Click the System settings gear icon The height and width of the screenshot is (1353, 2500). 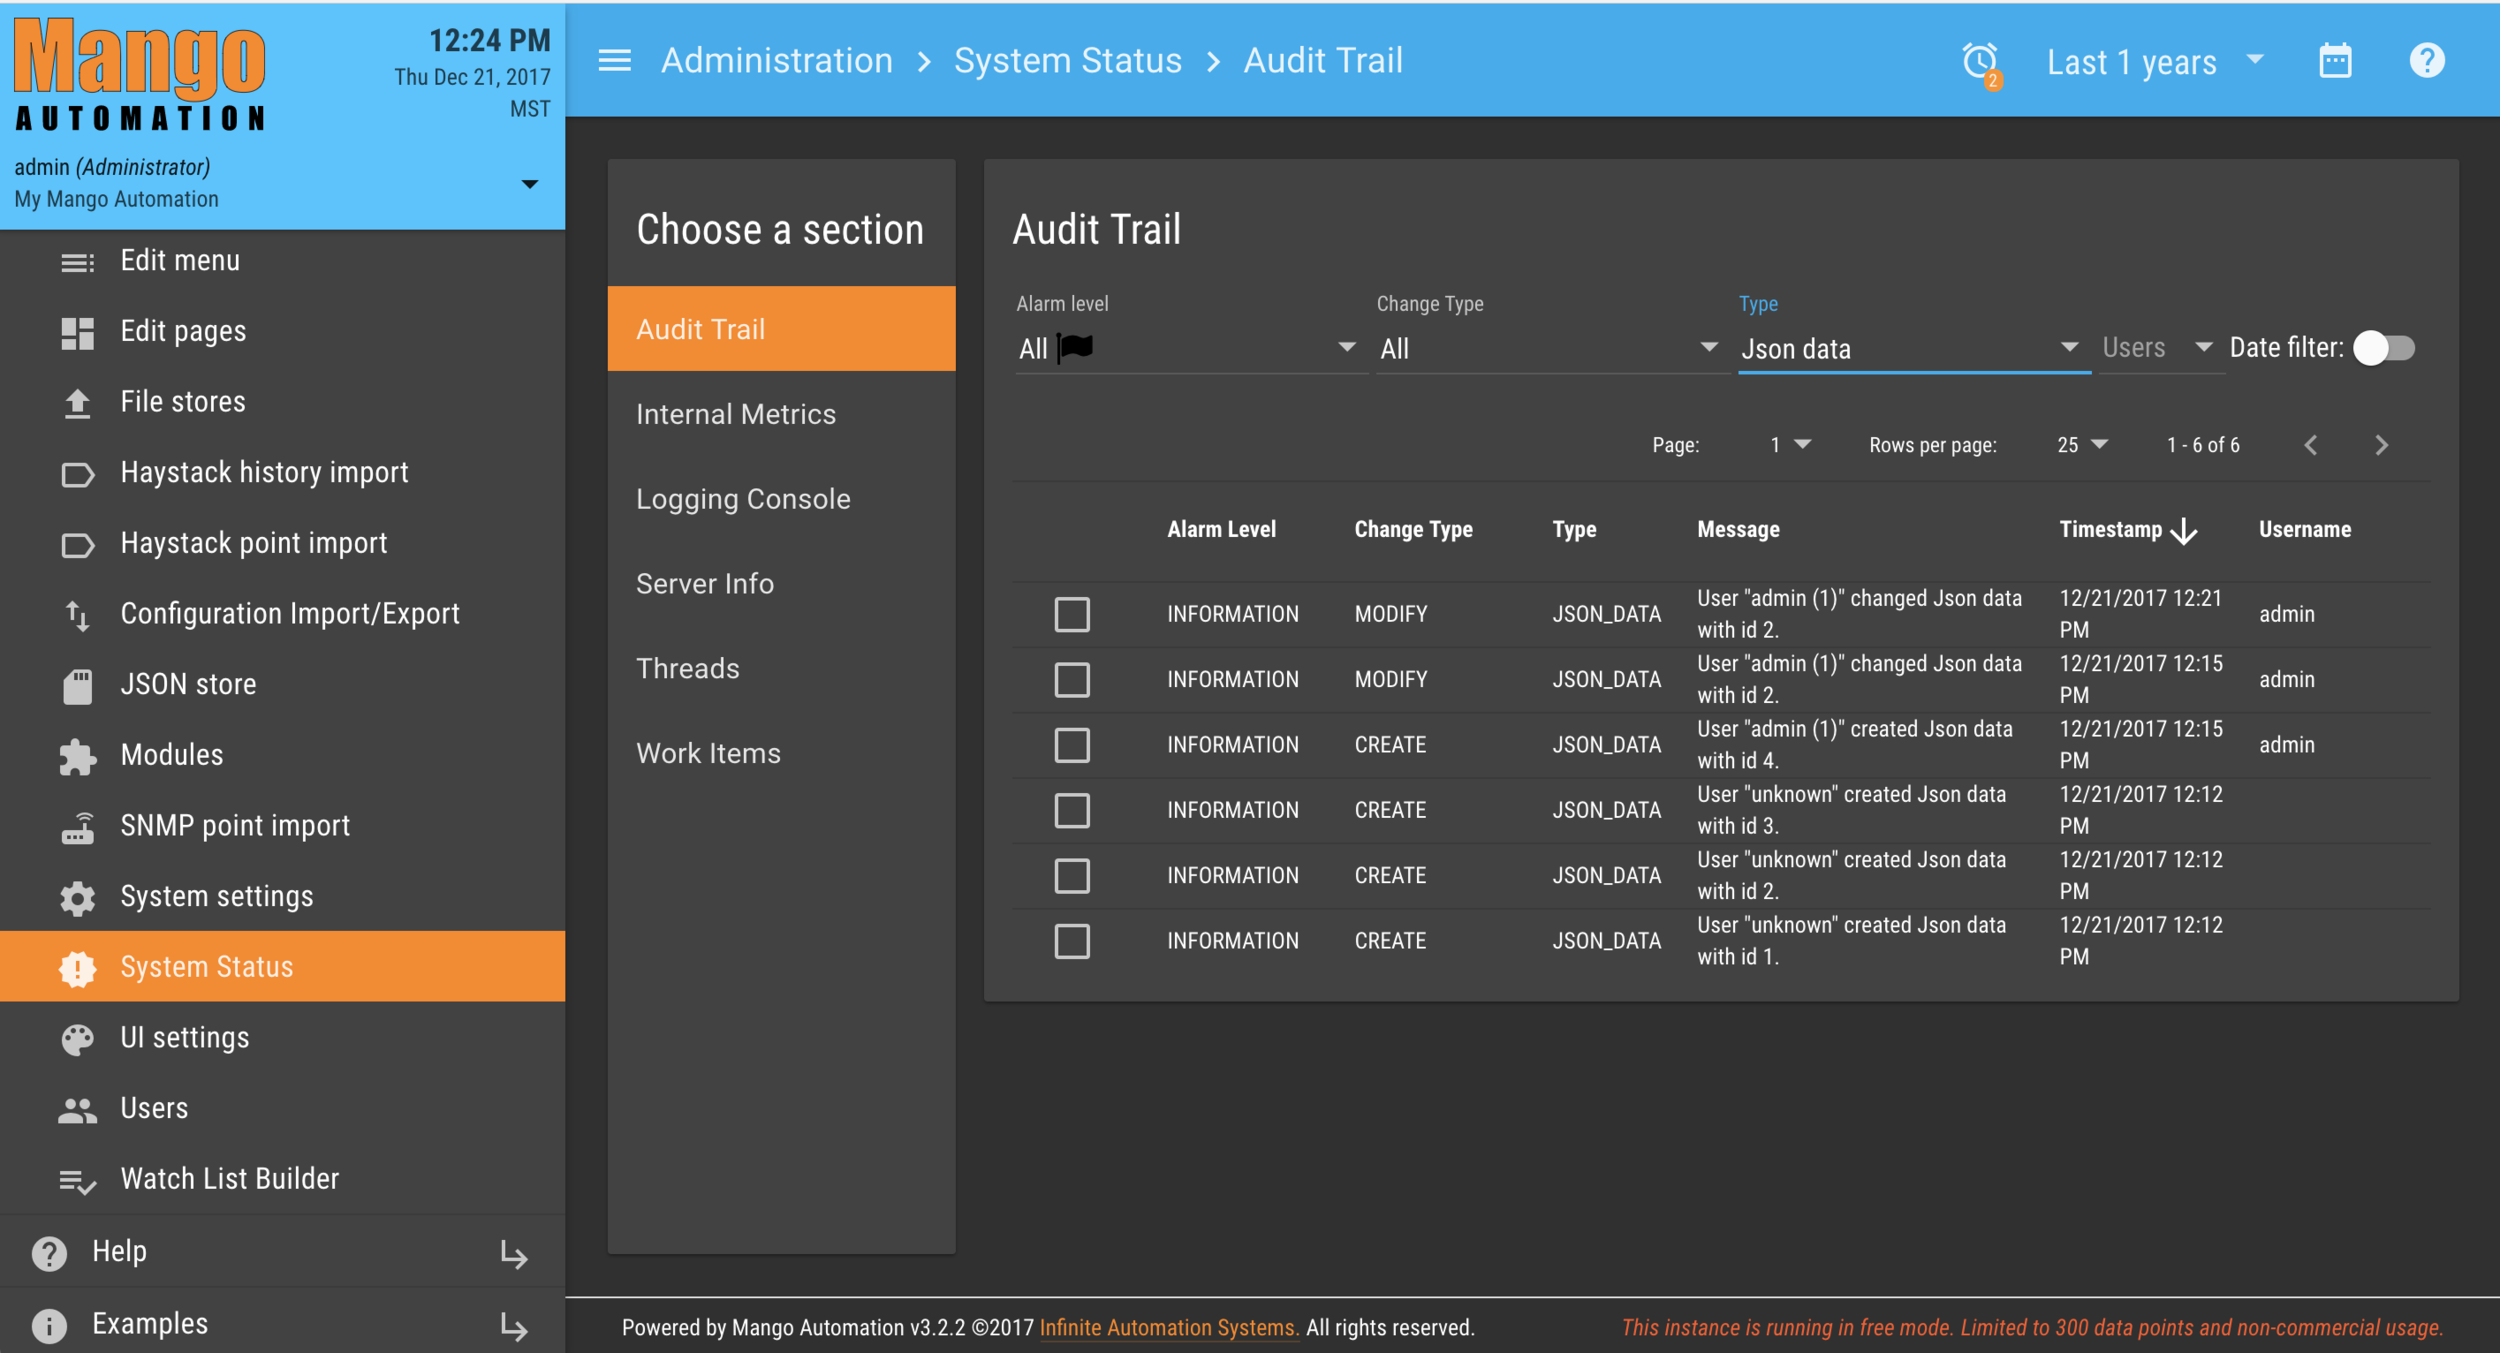point(77,898)
